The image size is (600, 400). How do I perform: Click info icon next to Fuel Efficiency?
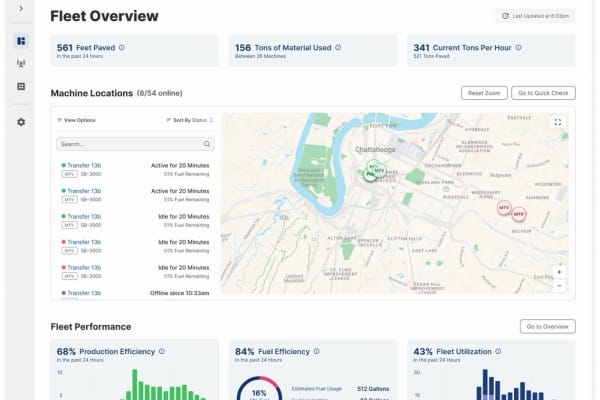[x=316, y=351]
